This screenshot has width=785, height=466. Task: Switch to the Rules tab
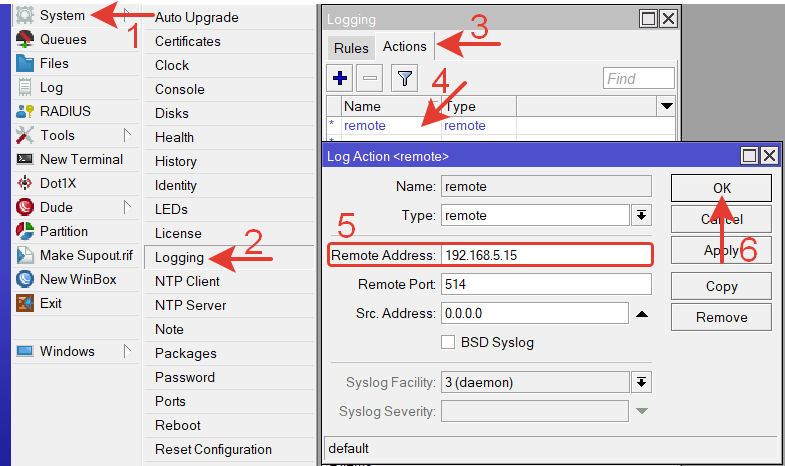(x=351, y=48)
